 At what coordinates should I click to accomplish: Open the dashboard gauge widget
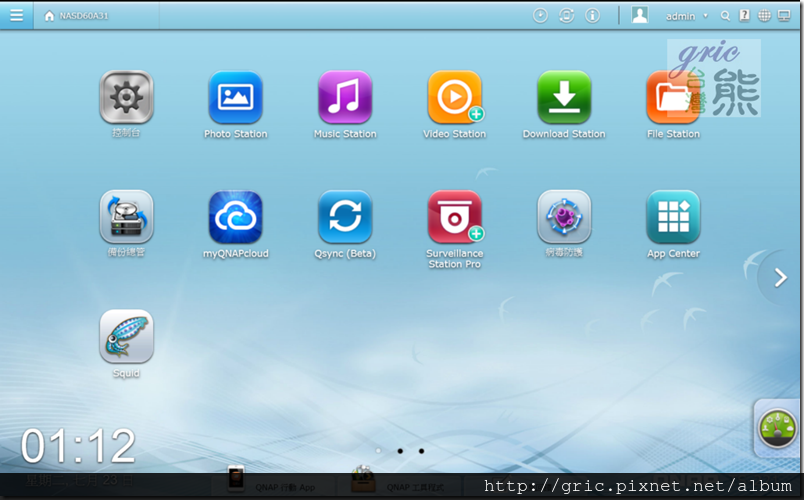tap(777, 428)
